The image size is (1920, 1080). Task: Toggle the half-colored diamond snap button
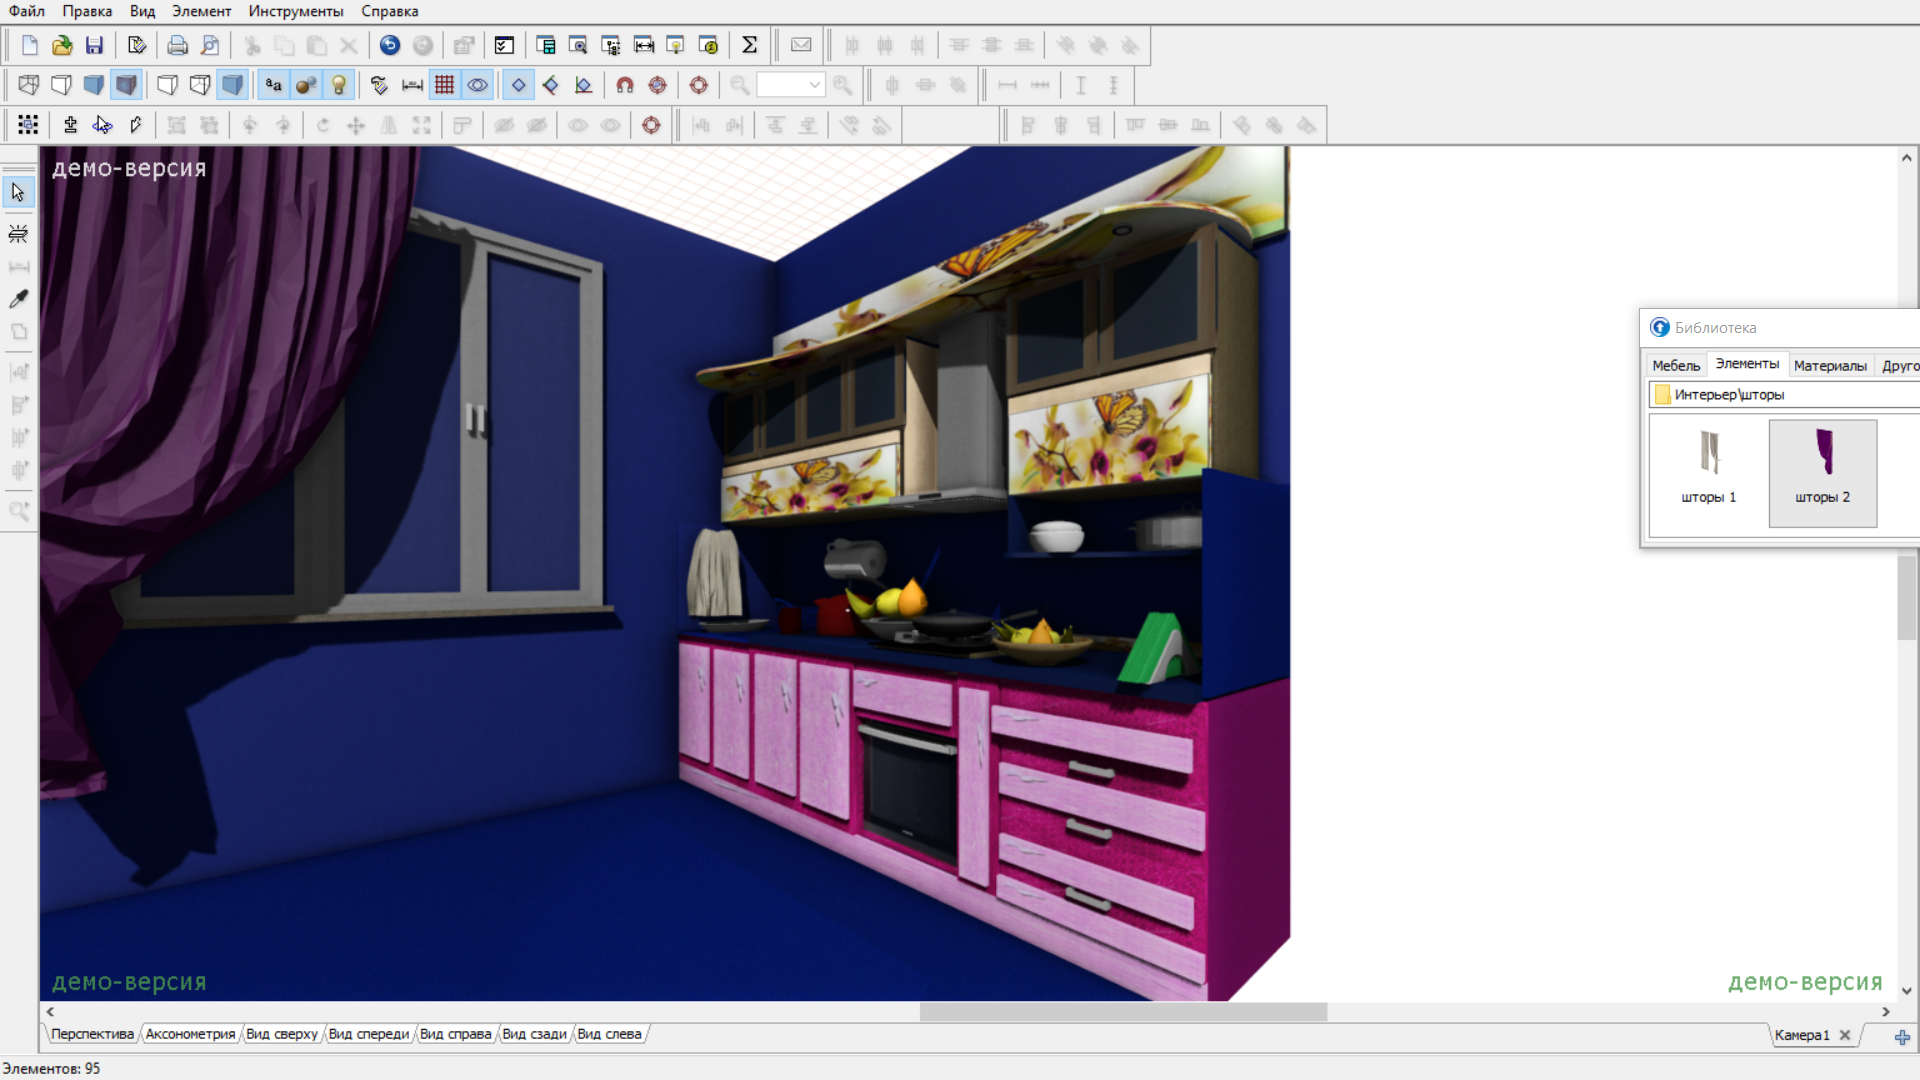coord(551,85)
